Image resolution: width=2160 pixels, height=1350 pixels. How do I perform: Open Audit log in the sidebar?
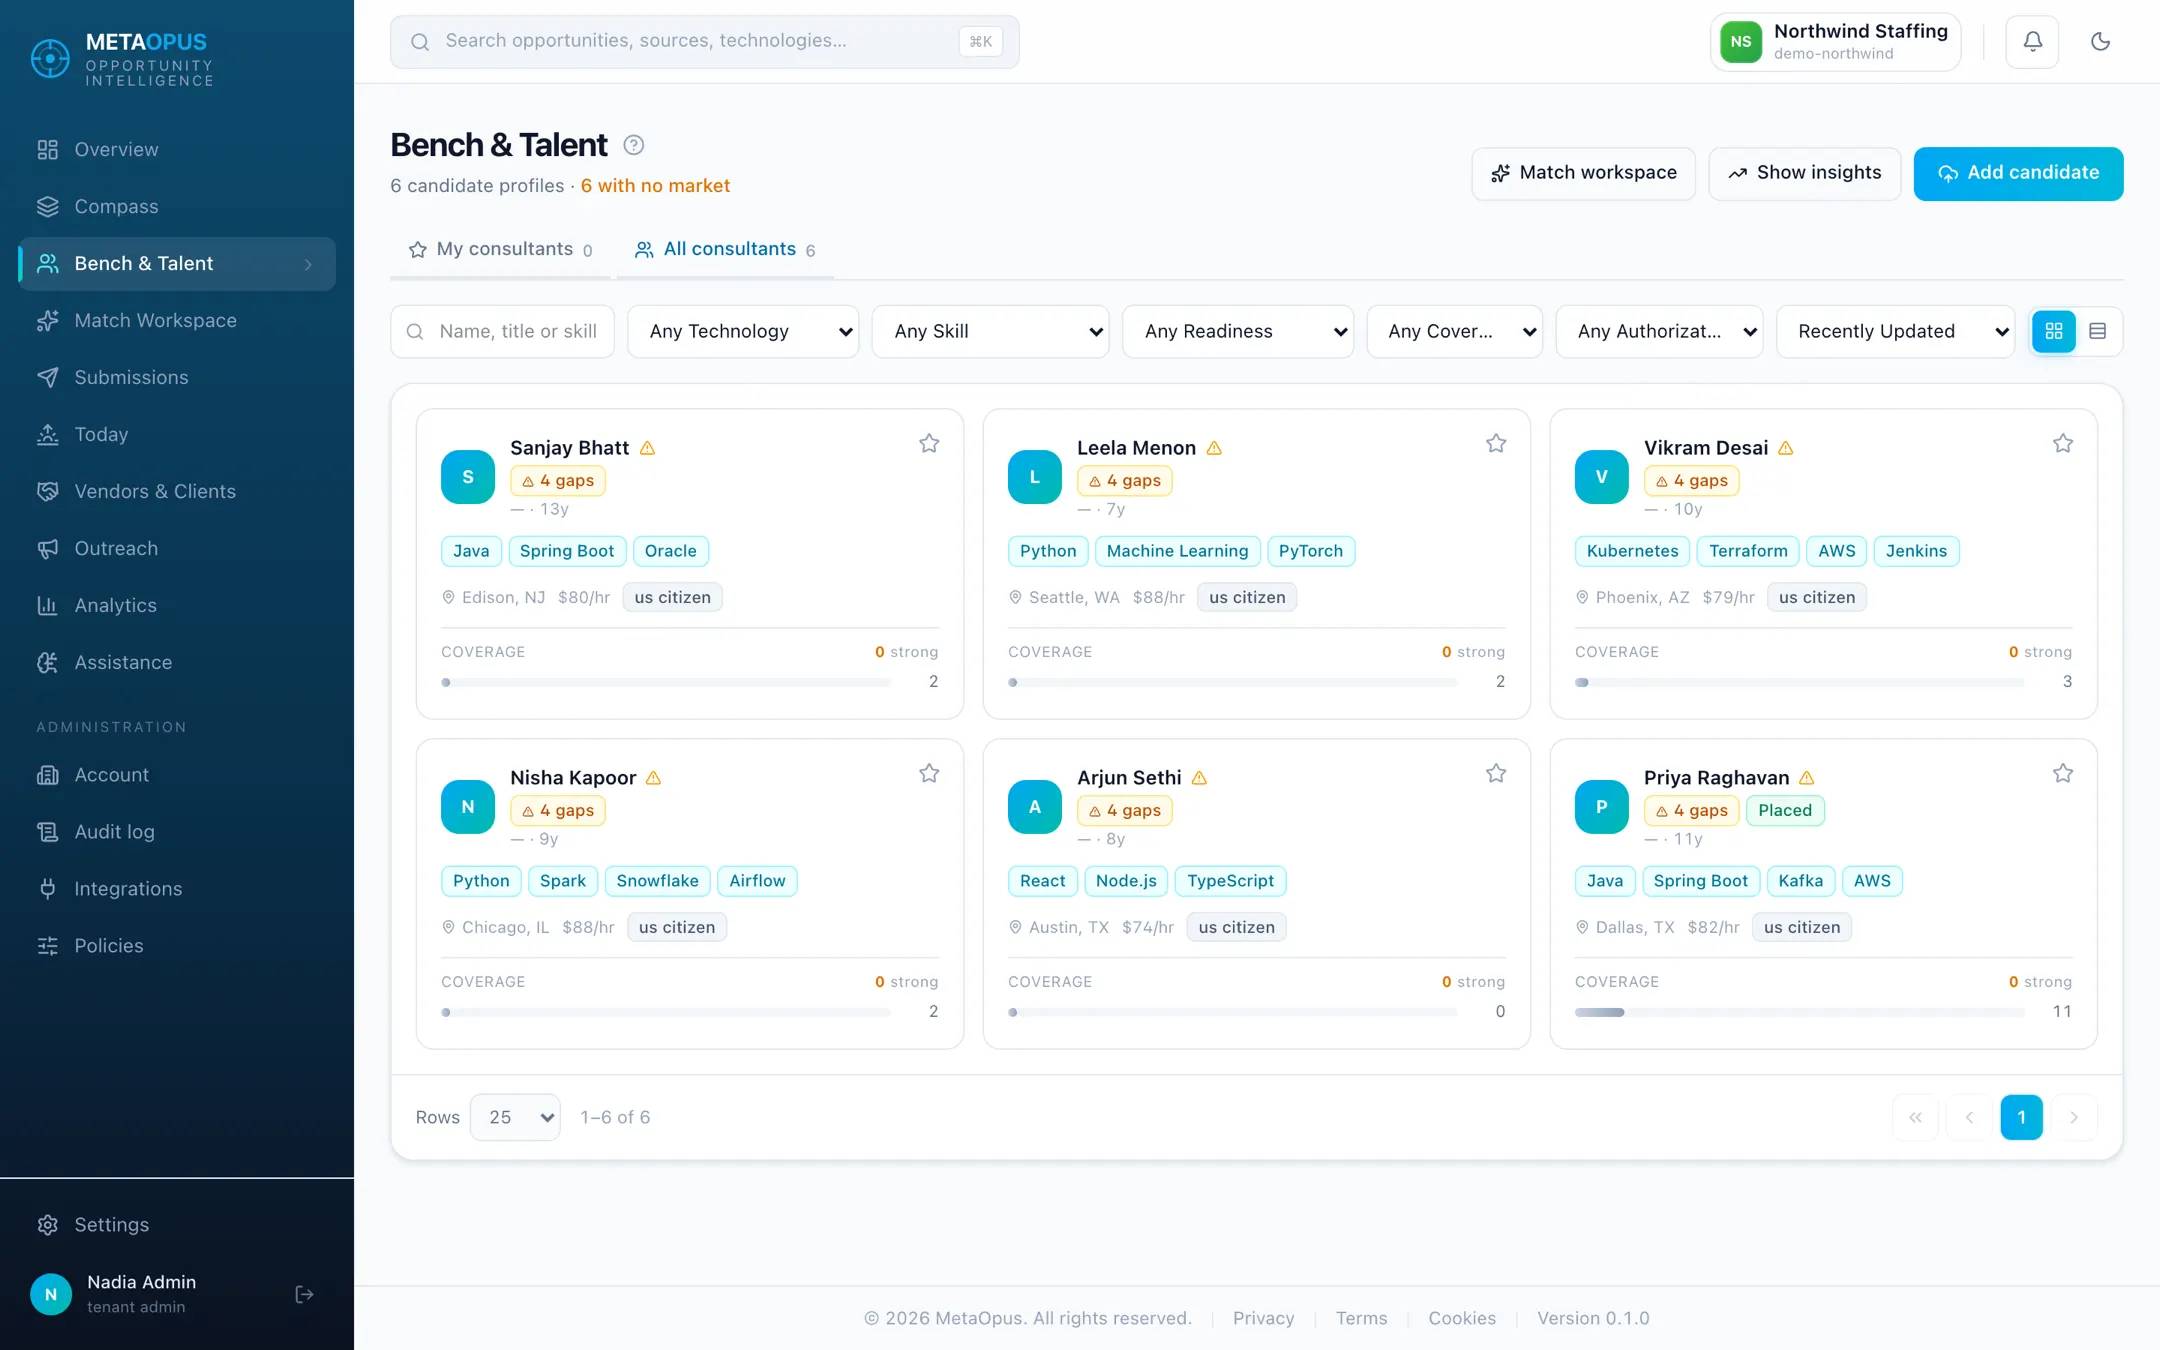tap(177, 832)
